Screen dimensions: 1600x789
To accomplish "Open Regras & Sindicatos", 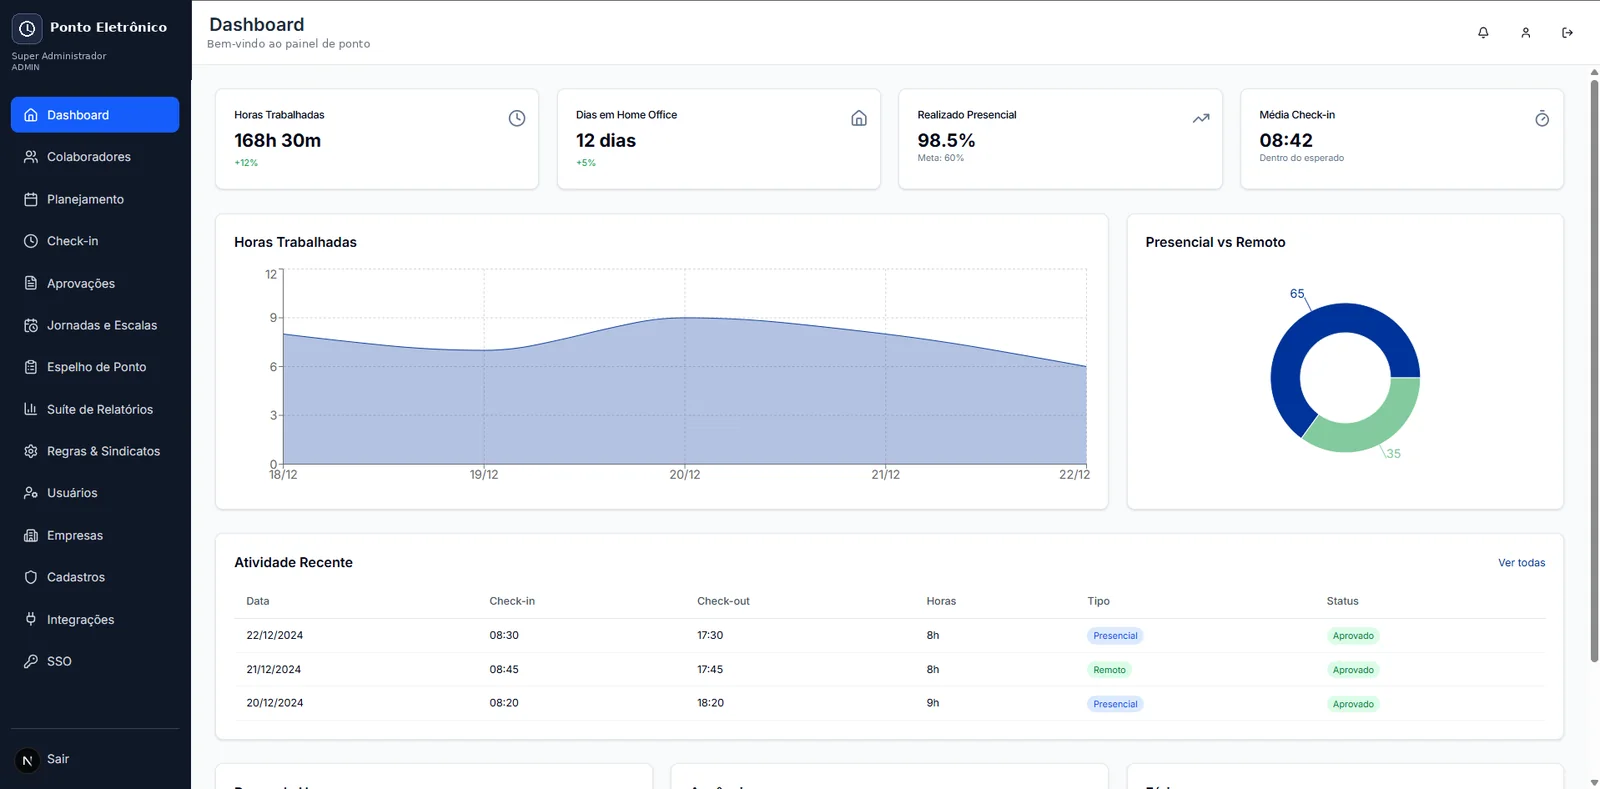I will pos(95,451).
